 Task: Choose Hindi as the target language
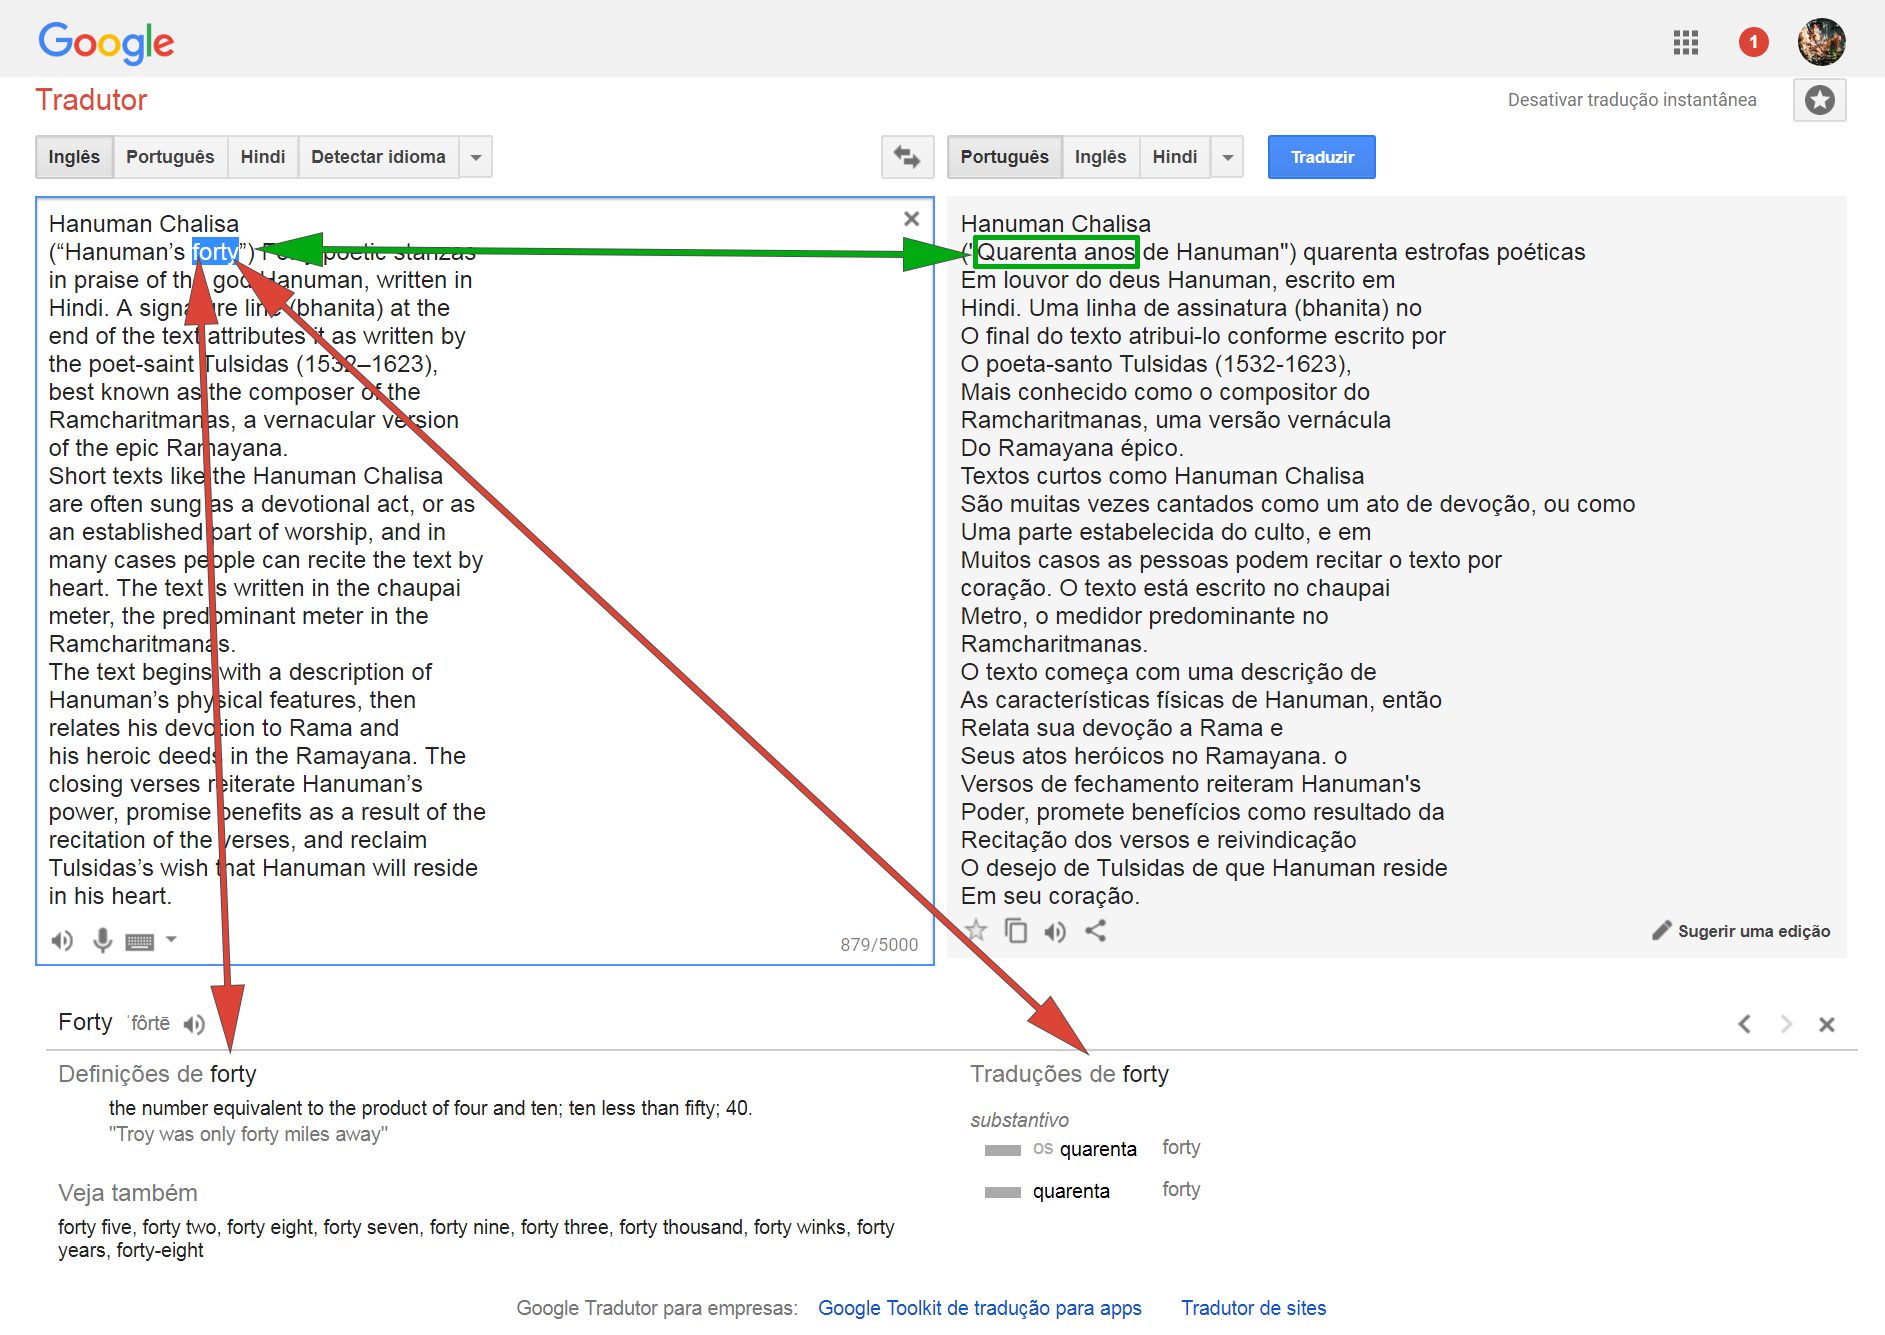tap(1174, 157)
